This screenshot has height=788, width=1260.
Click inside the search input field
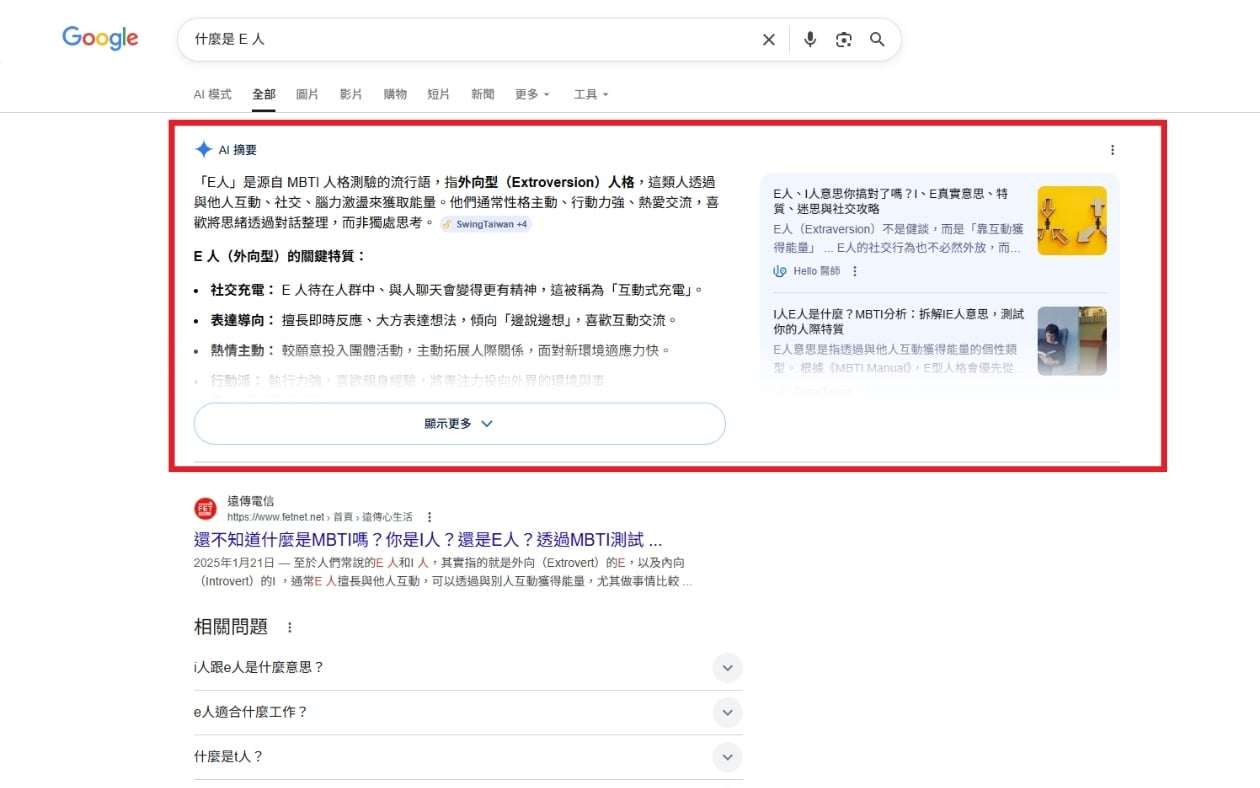[x=400, y=39]
